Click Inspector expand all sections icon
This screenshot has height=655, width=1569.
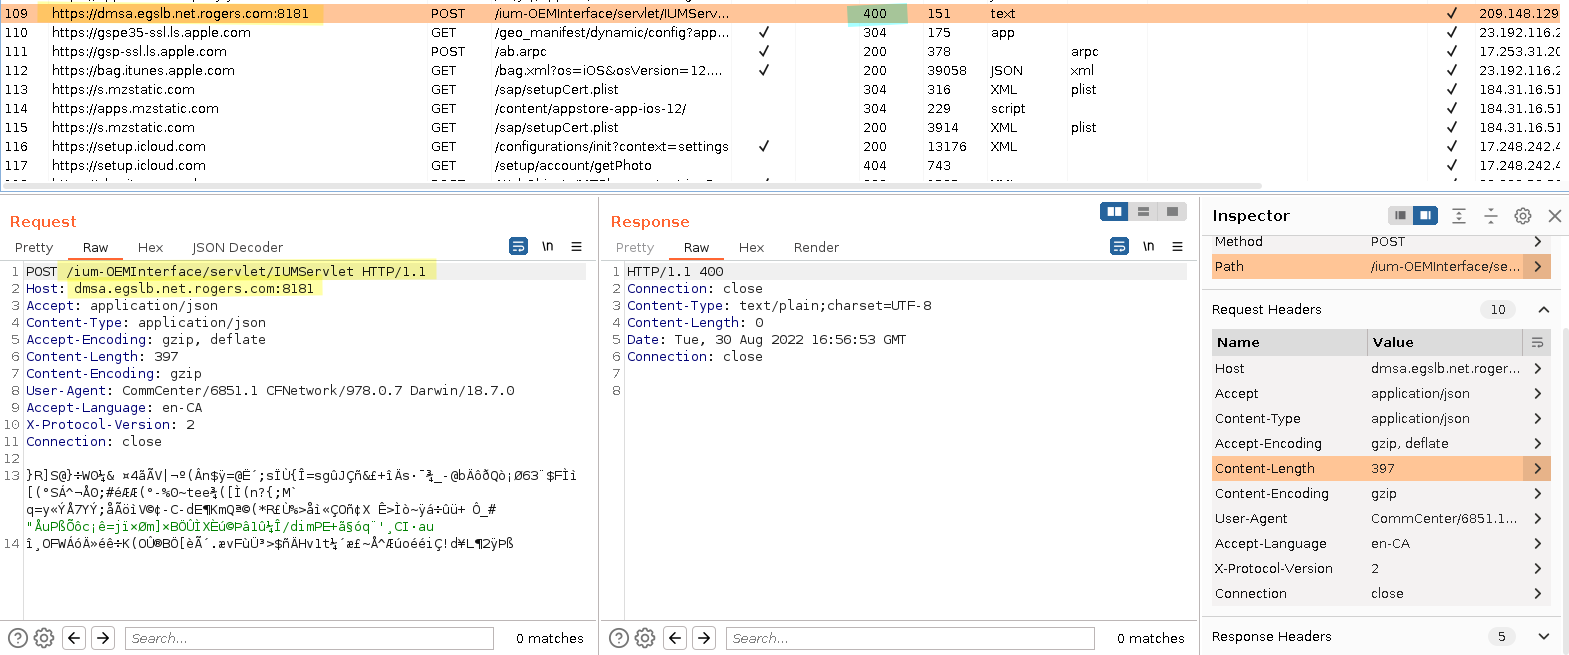pos(1459,215)
